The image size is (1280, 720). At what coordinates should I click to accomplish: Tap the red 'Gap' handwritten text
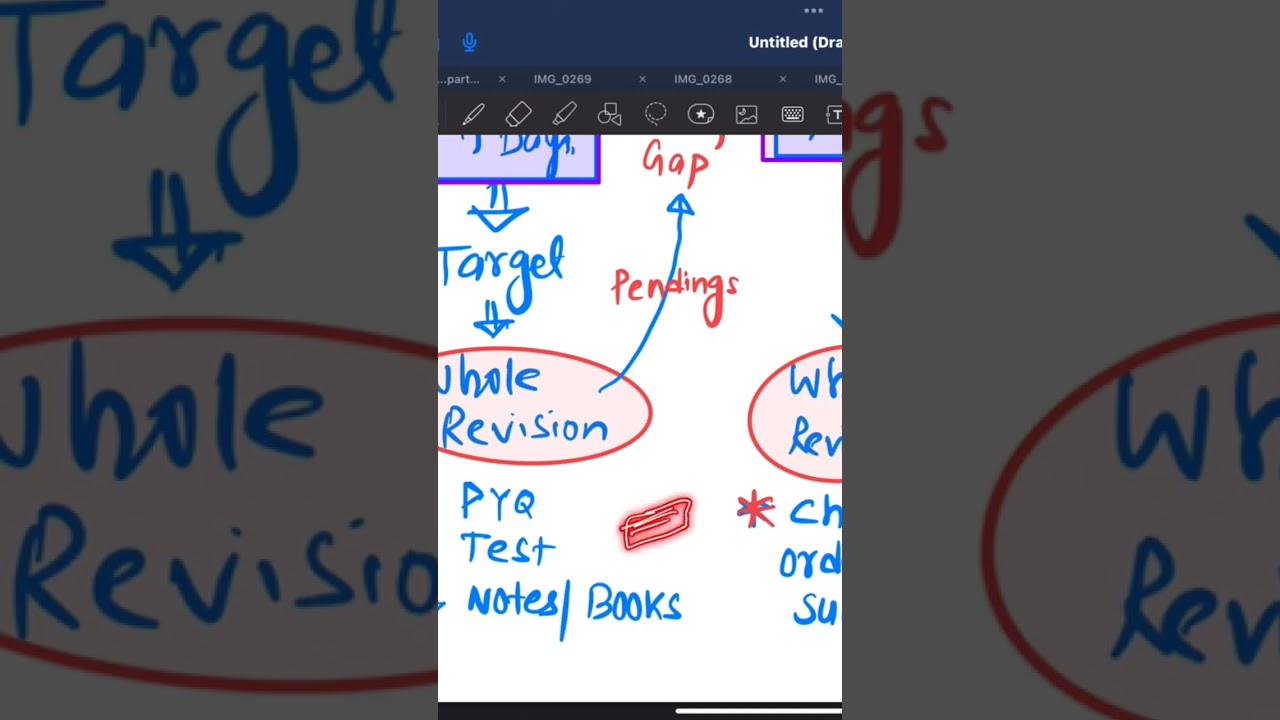677,160
